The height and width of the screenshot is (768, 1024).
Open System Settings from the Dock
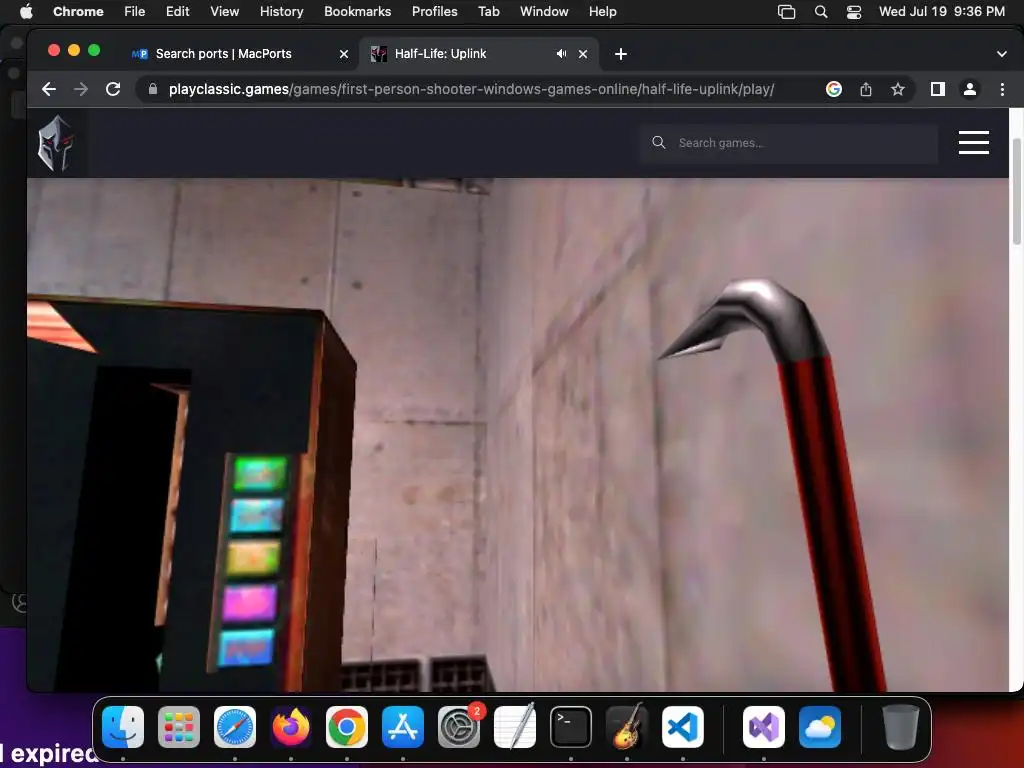coord(459,727)
